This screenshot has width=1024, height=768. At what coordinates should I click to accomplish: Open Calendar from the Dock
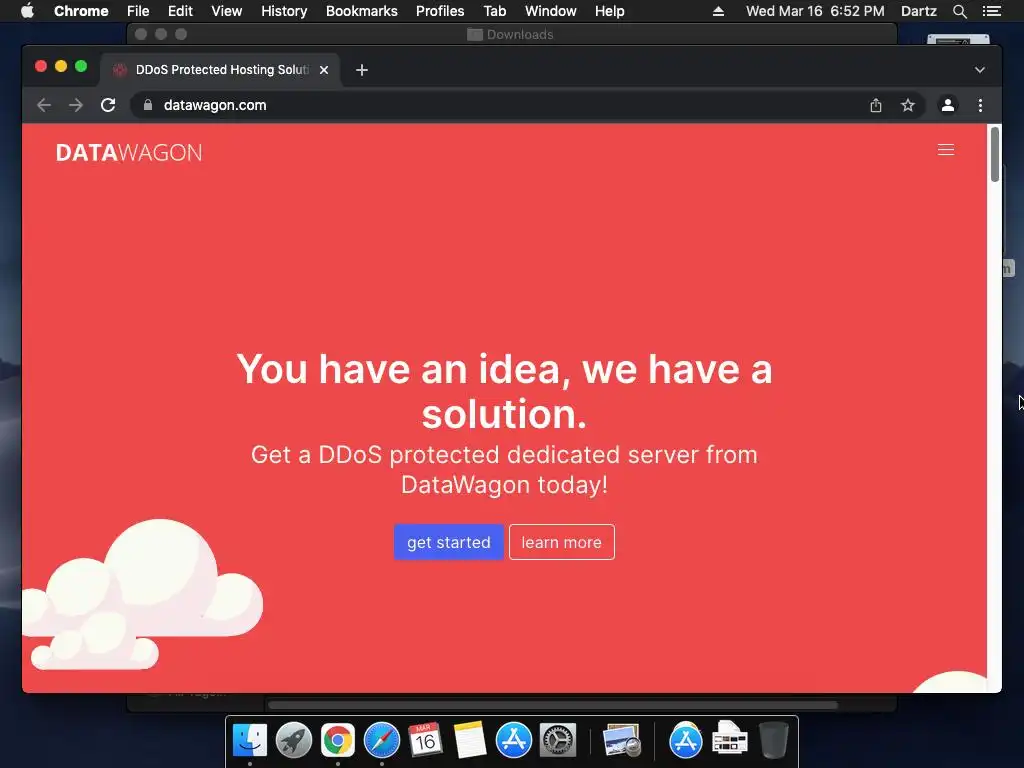coord(425,741)
